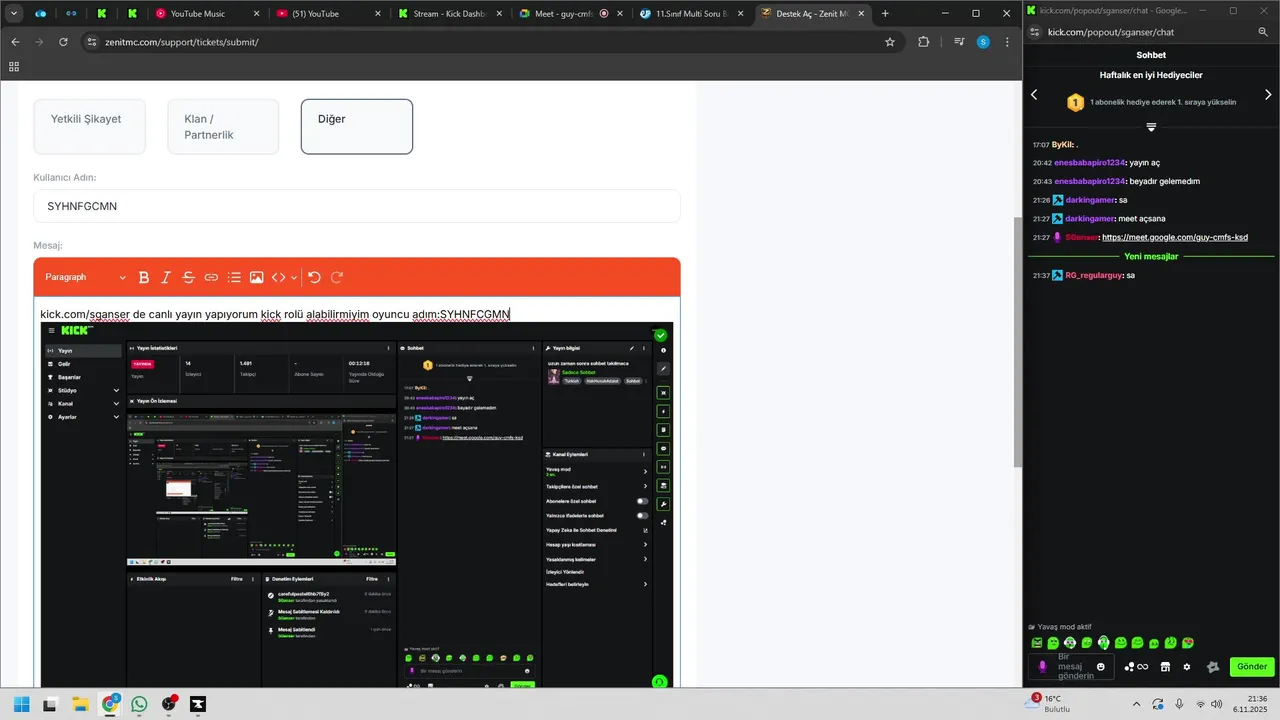Open the Windows Start menu
The width and height of the screenshot is (1280, 720).
point(21,704)
